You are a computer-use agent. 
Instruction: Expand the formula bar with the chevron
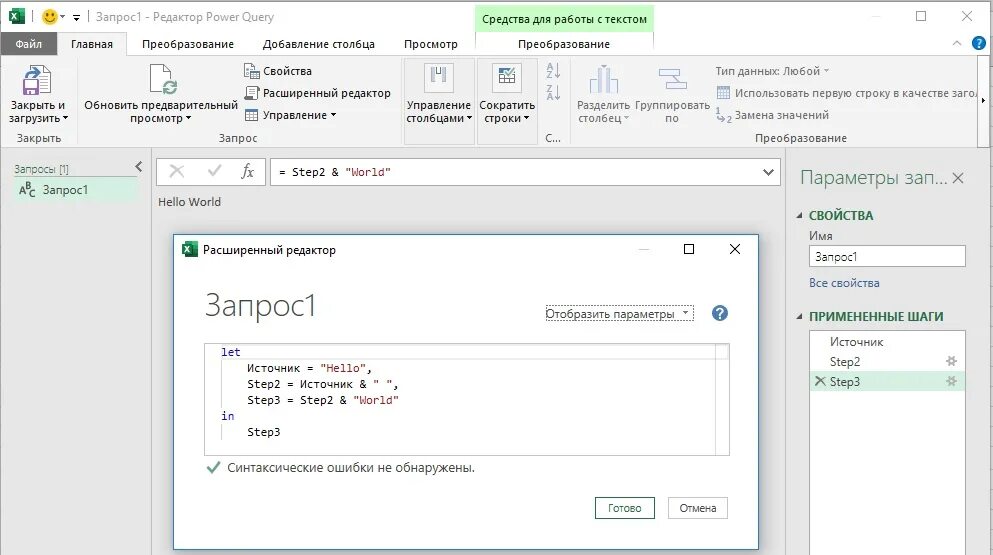[x=768, y=172]
